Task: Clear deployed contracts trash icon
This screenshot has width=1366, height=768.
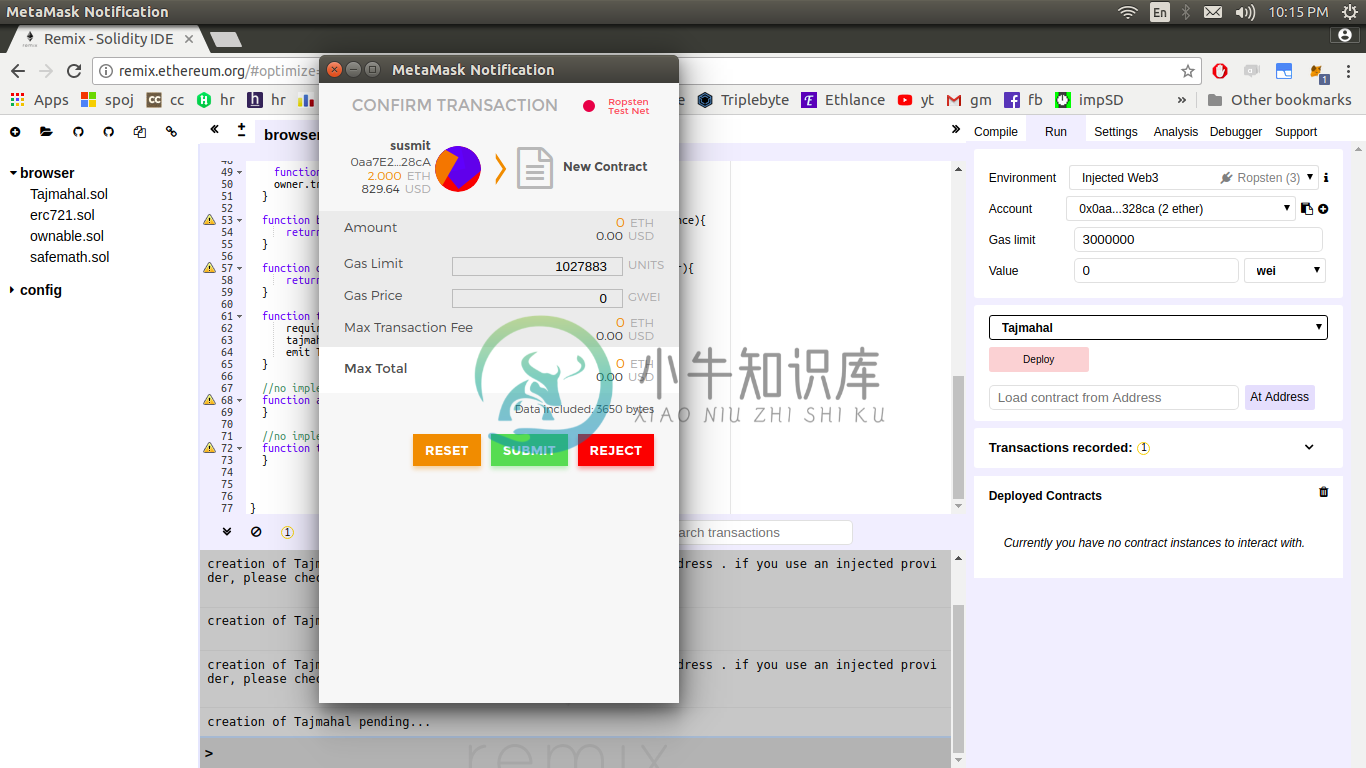Action: [x=1324, y=492]
